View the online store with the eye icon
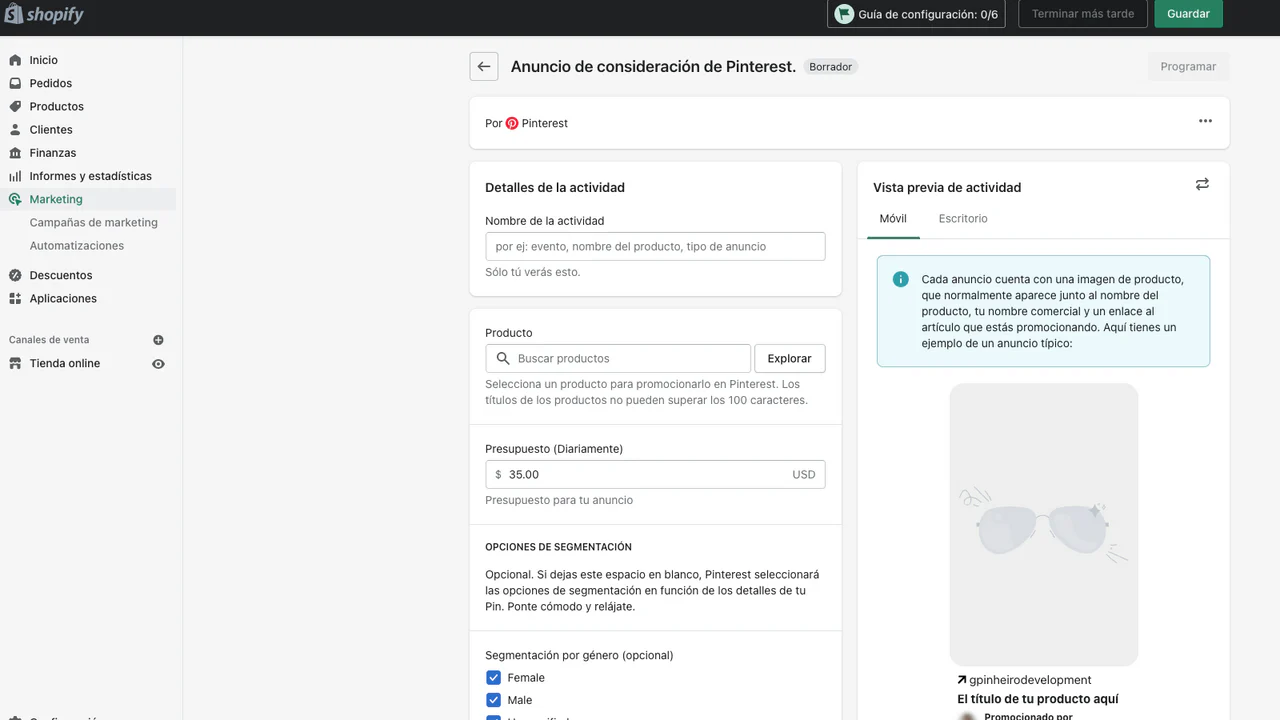This screenshot has height=720, width=1280. click(x=158, y=364)
